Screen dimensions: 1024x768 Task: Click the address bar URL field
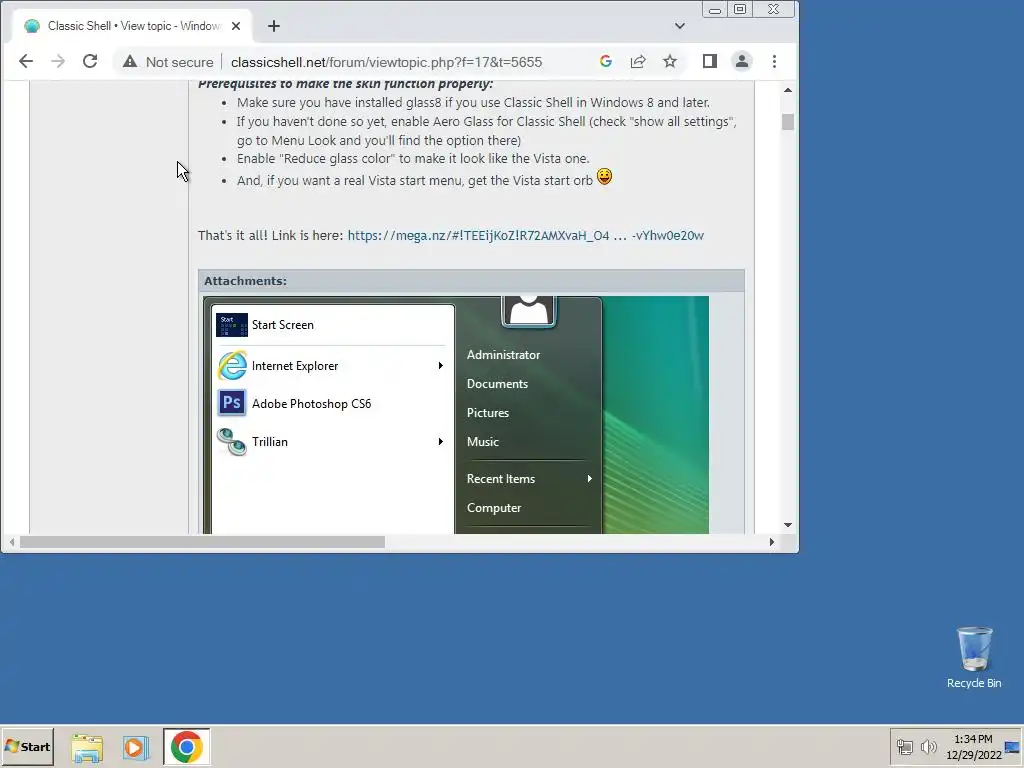[386, 62]
